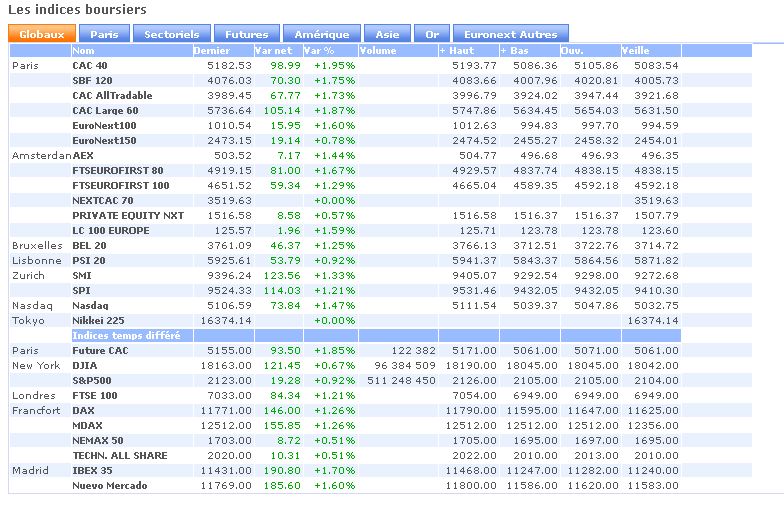784x514 pixels.
Task: Open the DJIA index
Action: (84, 366)
